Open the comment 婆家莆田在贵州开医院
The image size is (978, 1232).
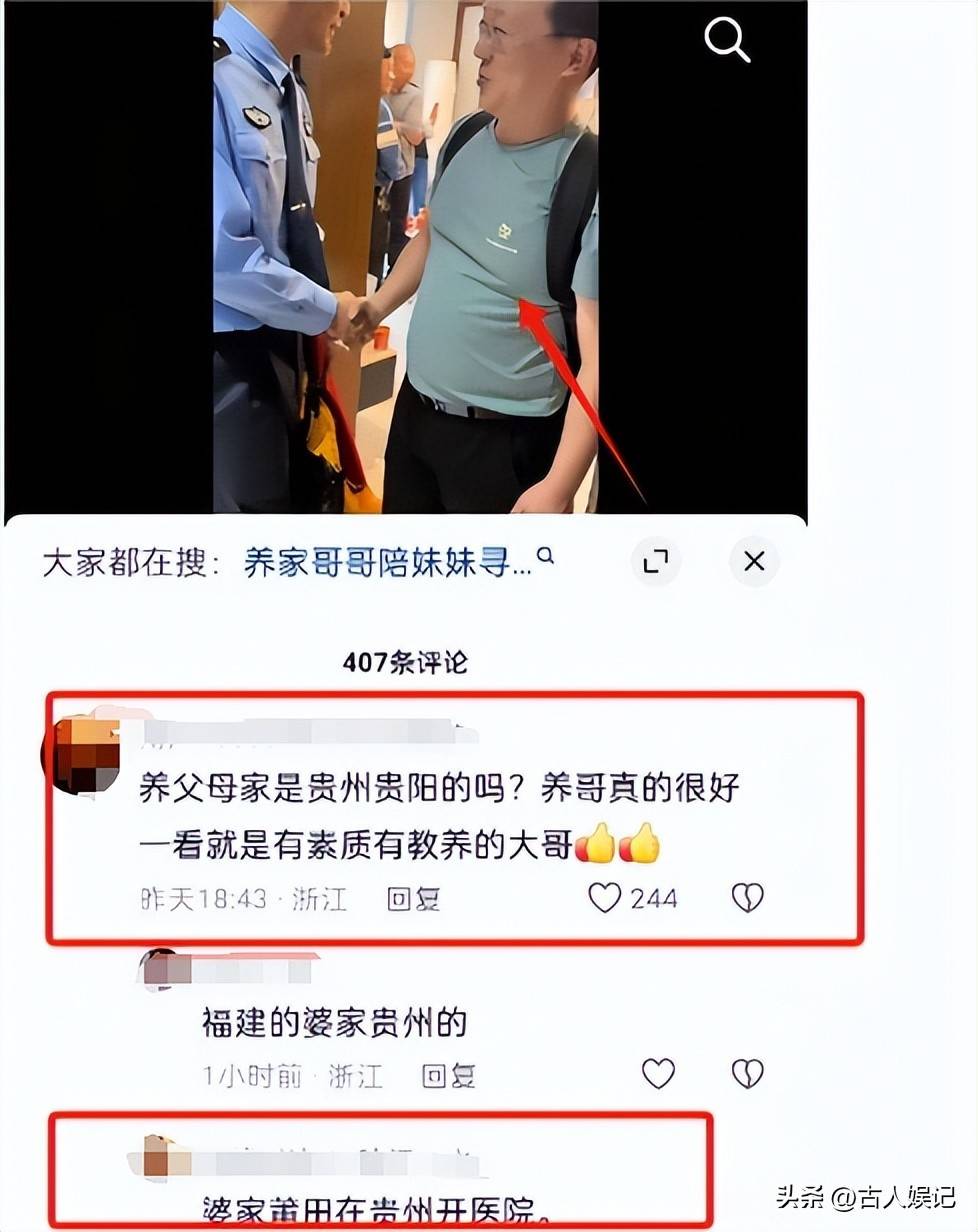coord(377,1208)
